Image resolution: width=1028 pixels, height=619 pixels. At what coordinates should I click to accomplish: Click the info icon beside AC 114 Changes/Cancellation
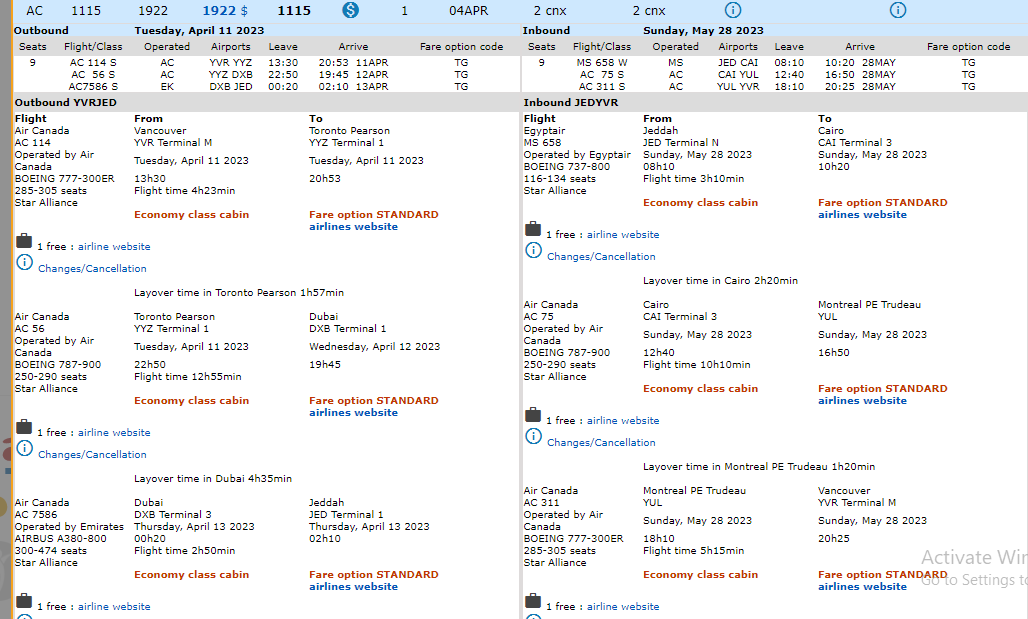tap(24, 262)
